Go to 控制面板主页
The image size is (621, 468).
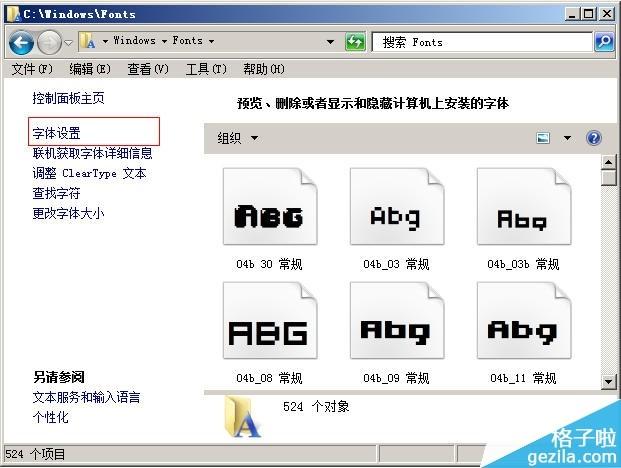point(69,98)
